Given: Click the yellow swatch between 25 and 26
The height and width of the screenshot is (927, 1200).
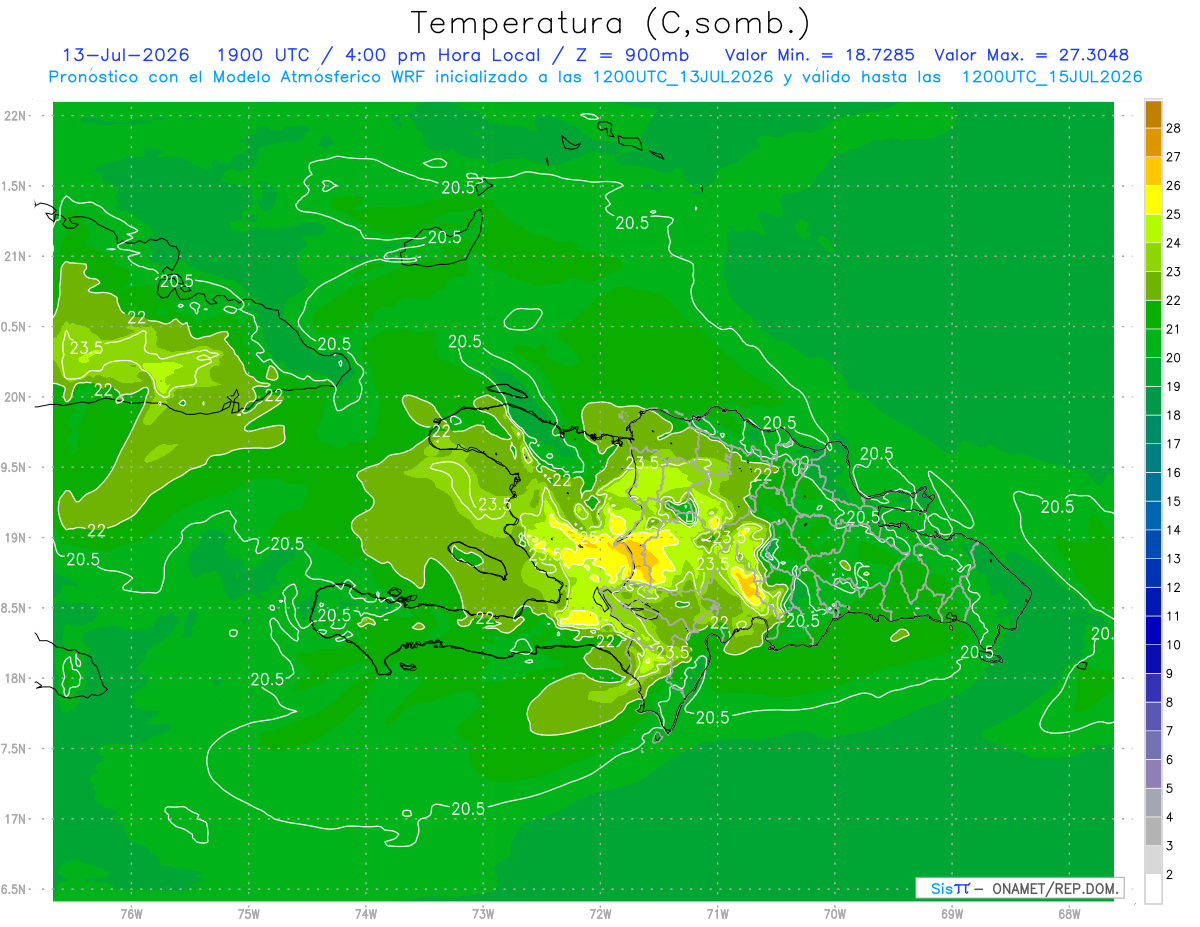Looking at the screenshot, I should pyautogui.click(x=1153, y=200).
